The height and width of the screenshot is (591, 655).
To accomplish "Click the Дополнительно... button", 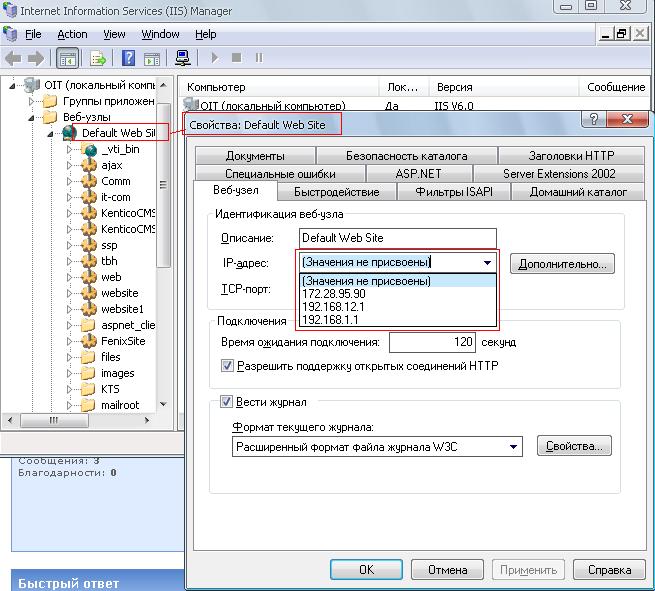I will click(562, 264).
